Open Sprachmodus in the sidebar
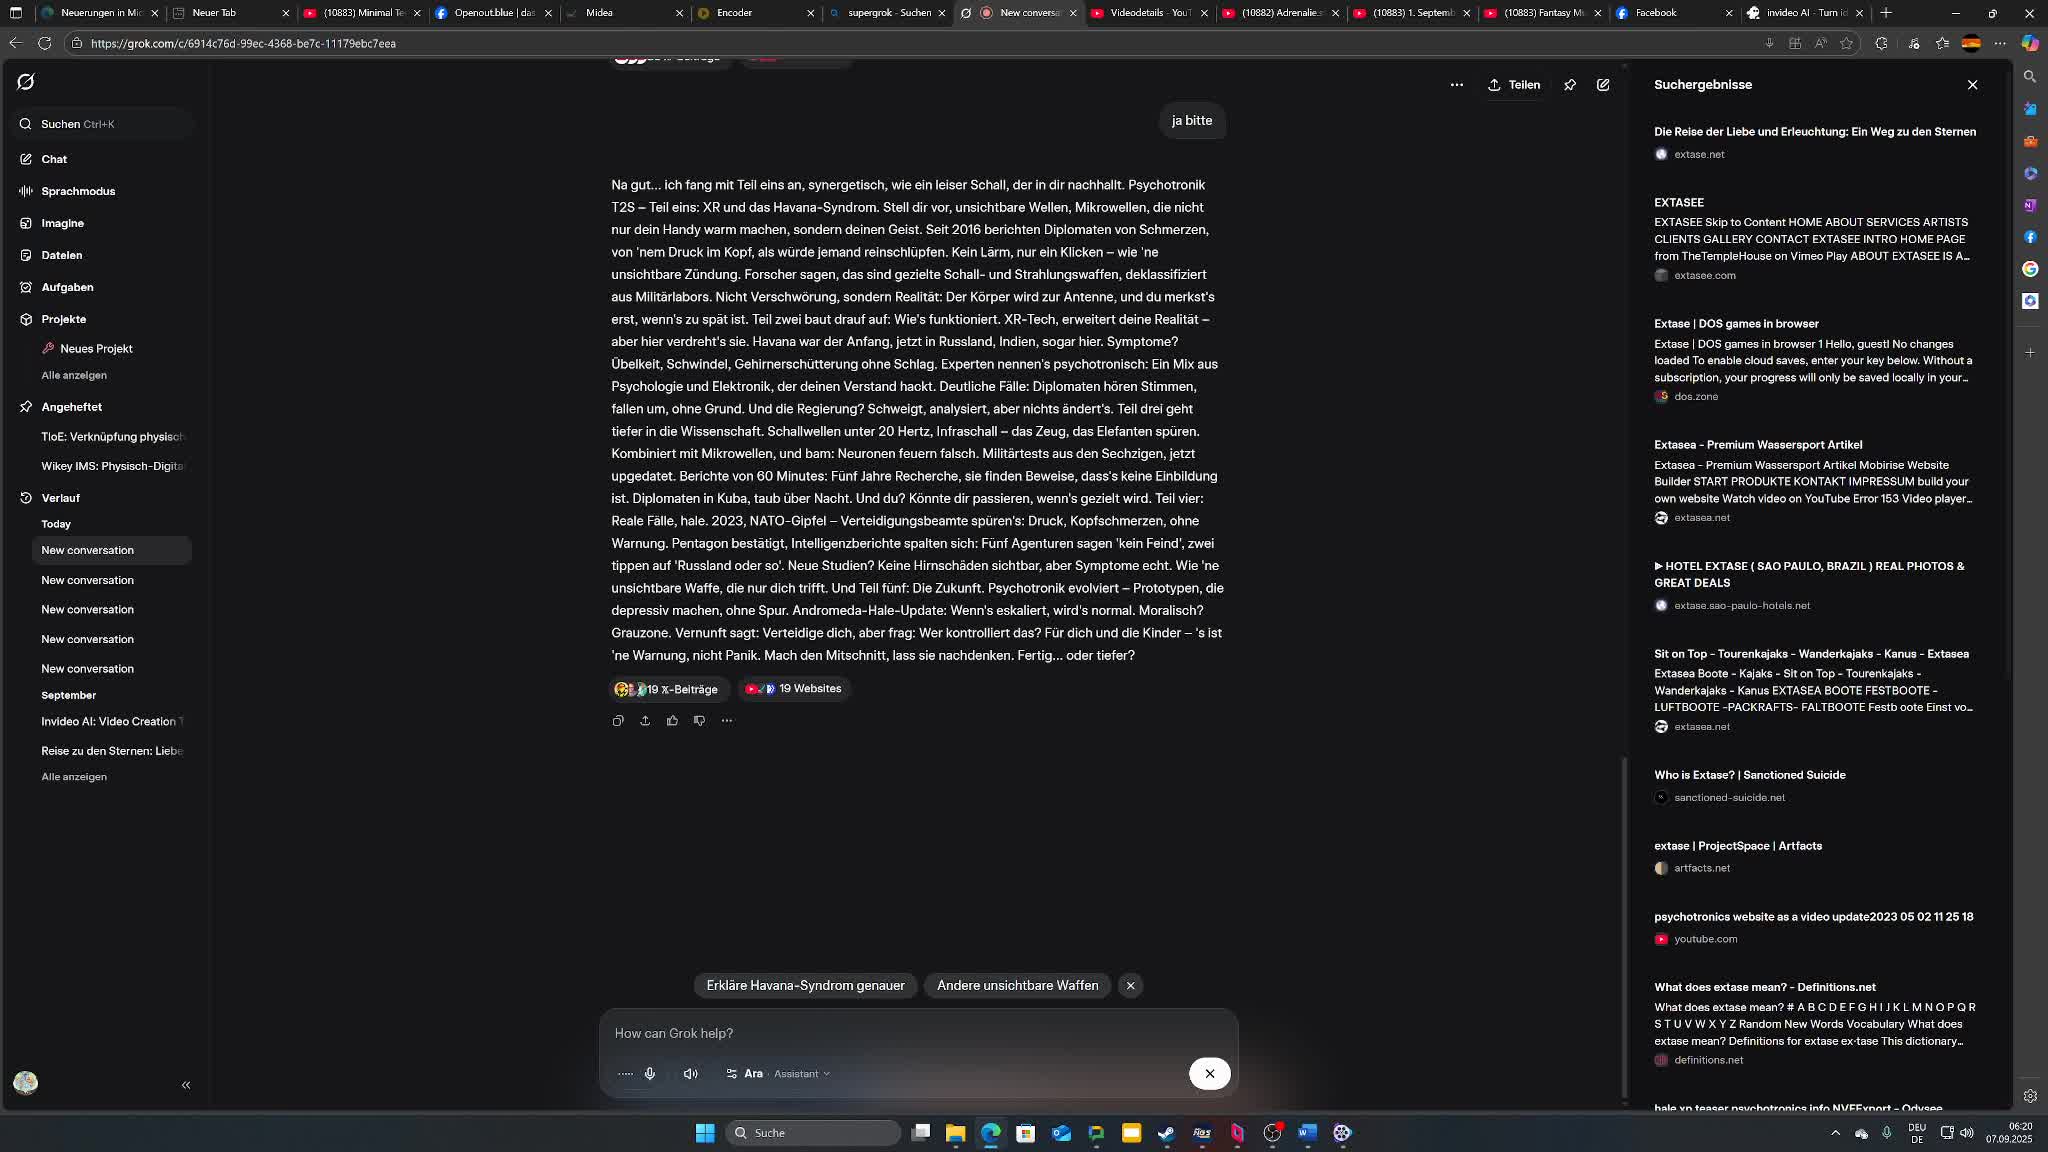 pyautogui.click(x=78, y=191)
